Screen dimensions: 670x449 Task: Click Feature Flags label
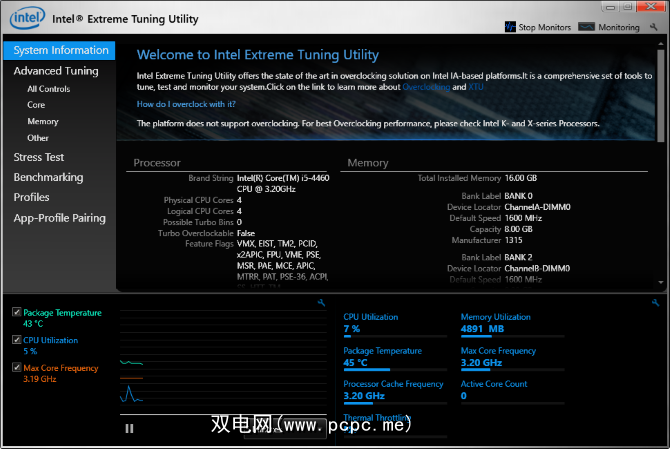[x=209, y=244]
